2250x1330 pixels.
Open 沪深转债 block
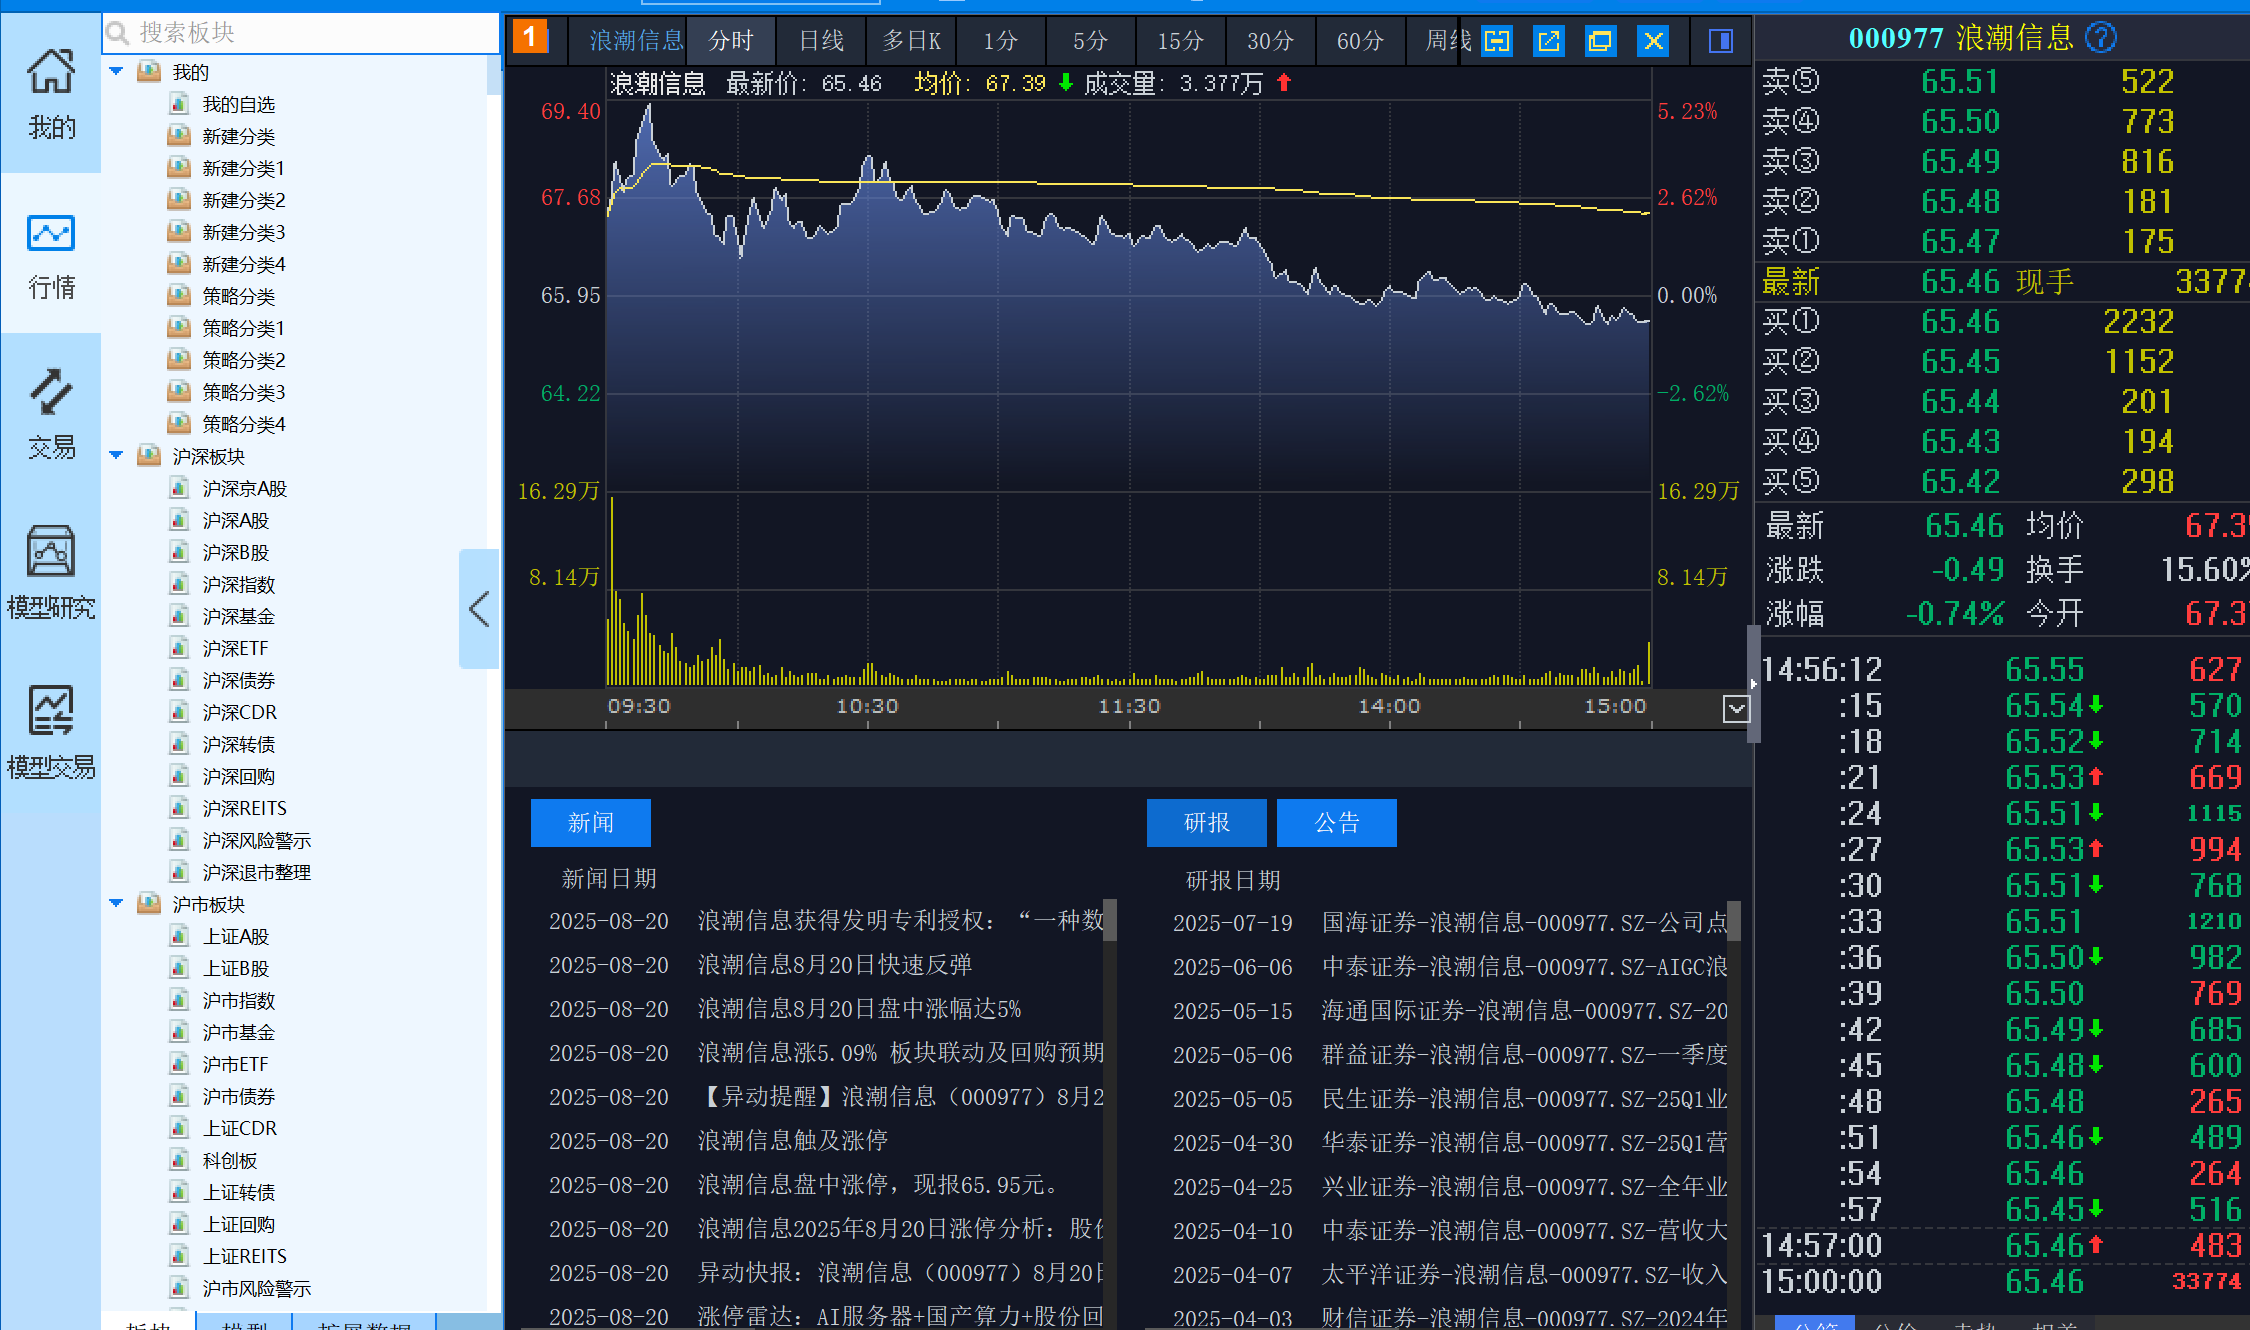click(238, 744)
